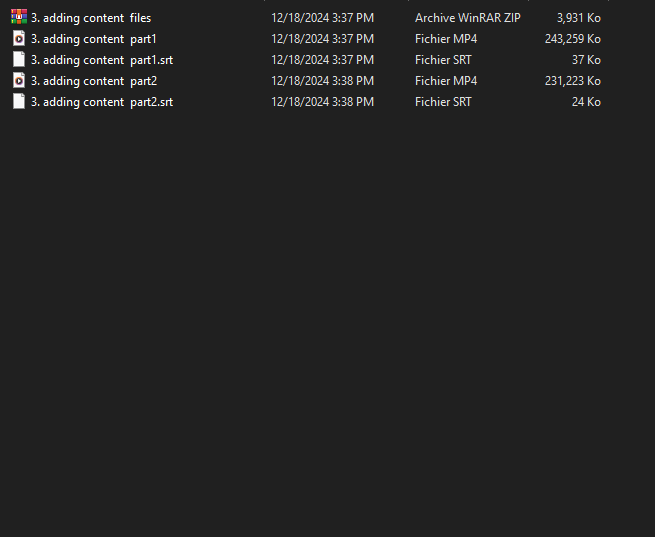Click the WinRAR ZIP archive icon

pyautogui.click(x=19, y=17)
